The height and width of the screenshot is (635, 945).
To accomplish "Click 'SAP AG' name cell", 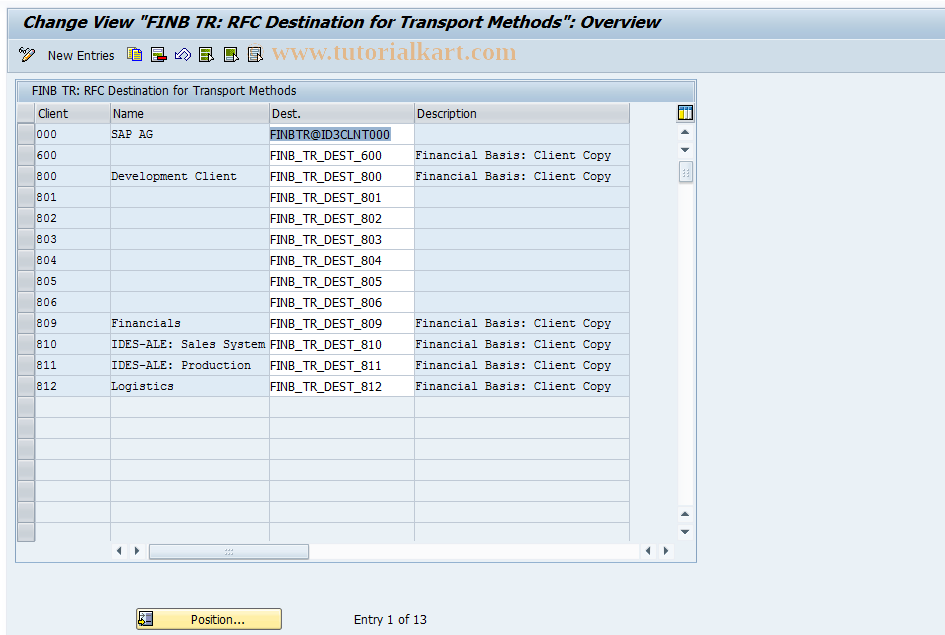I will (190, 134).
